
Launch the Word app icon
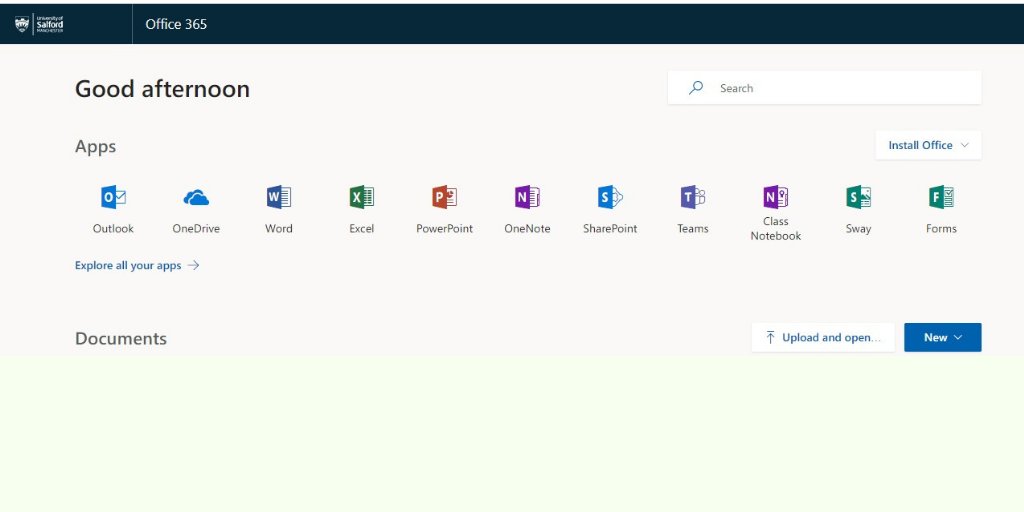(279, 197)
